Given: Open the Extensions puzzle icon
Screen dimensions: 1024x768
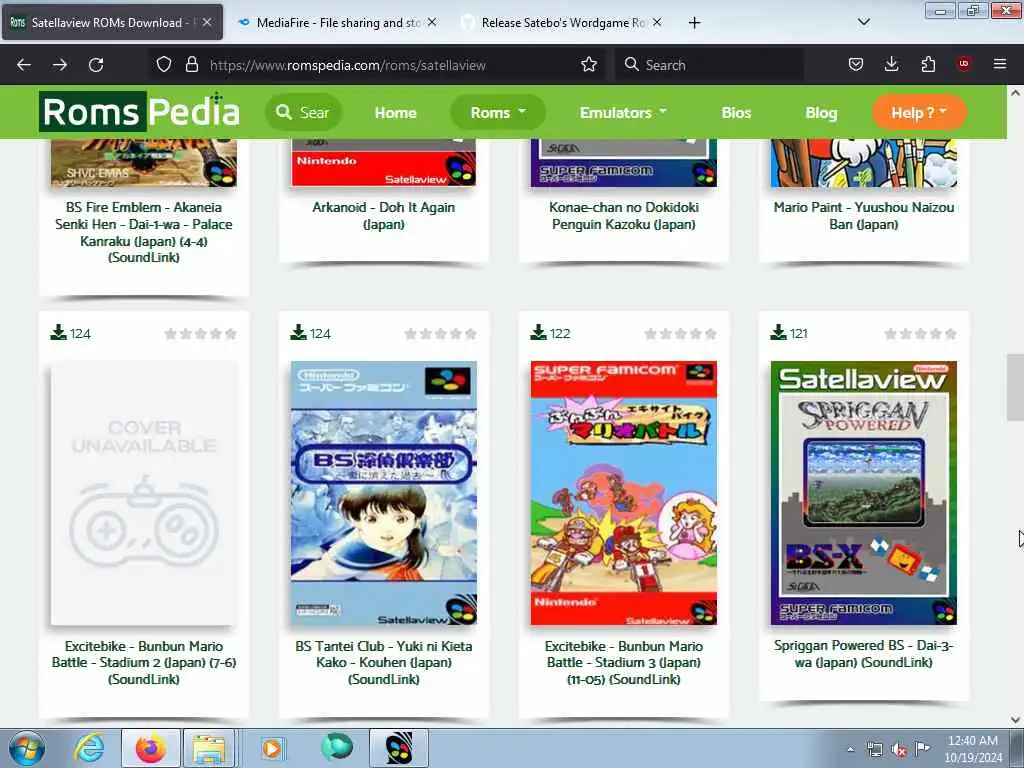Looking at the screenshot, I should (928, 65).
